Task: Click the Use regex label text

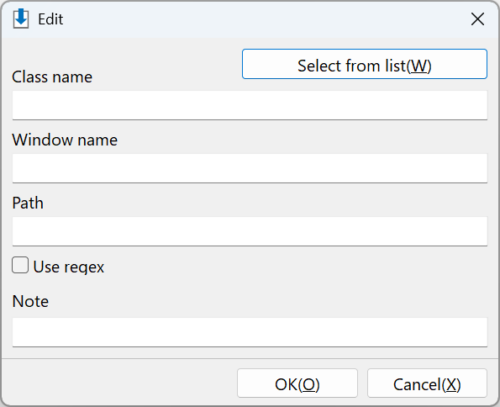Action: (x=69, y=267)
